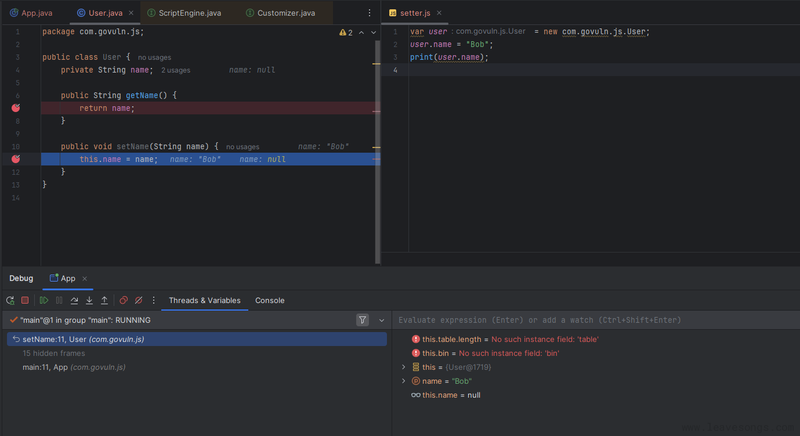800x436 pixels.
Task: Click the Step Over debugger icon
Action: [x=74, y=300]
